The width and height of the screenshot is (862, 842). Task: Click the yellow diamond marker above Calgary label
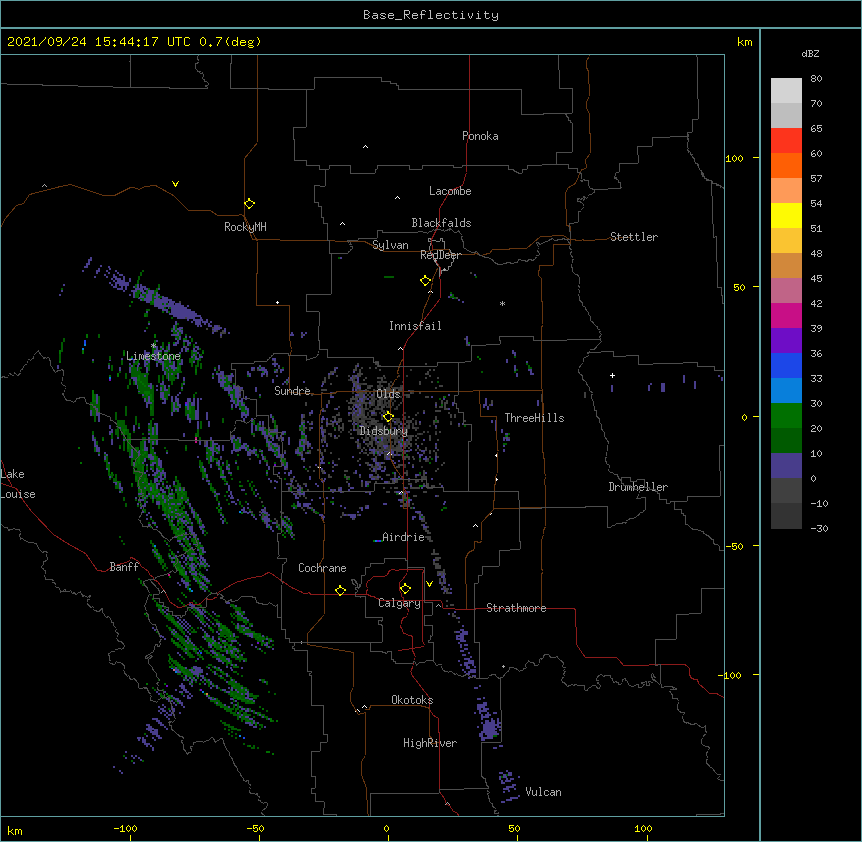[405, 589]
